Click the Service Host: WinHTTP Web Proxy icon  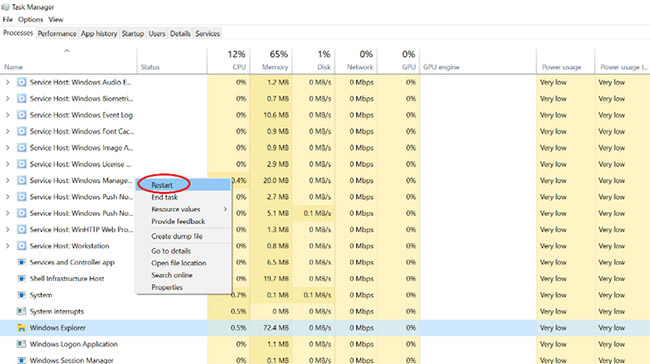coord(21,229)
